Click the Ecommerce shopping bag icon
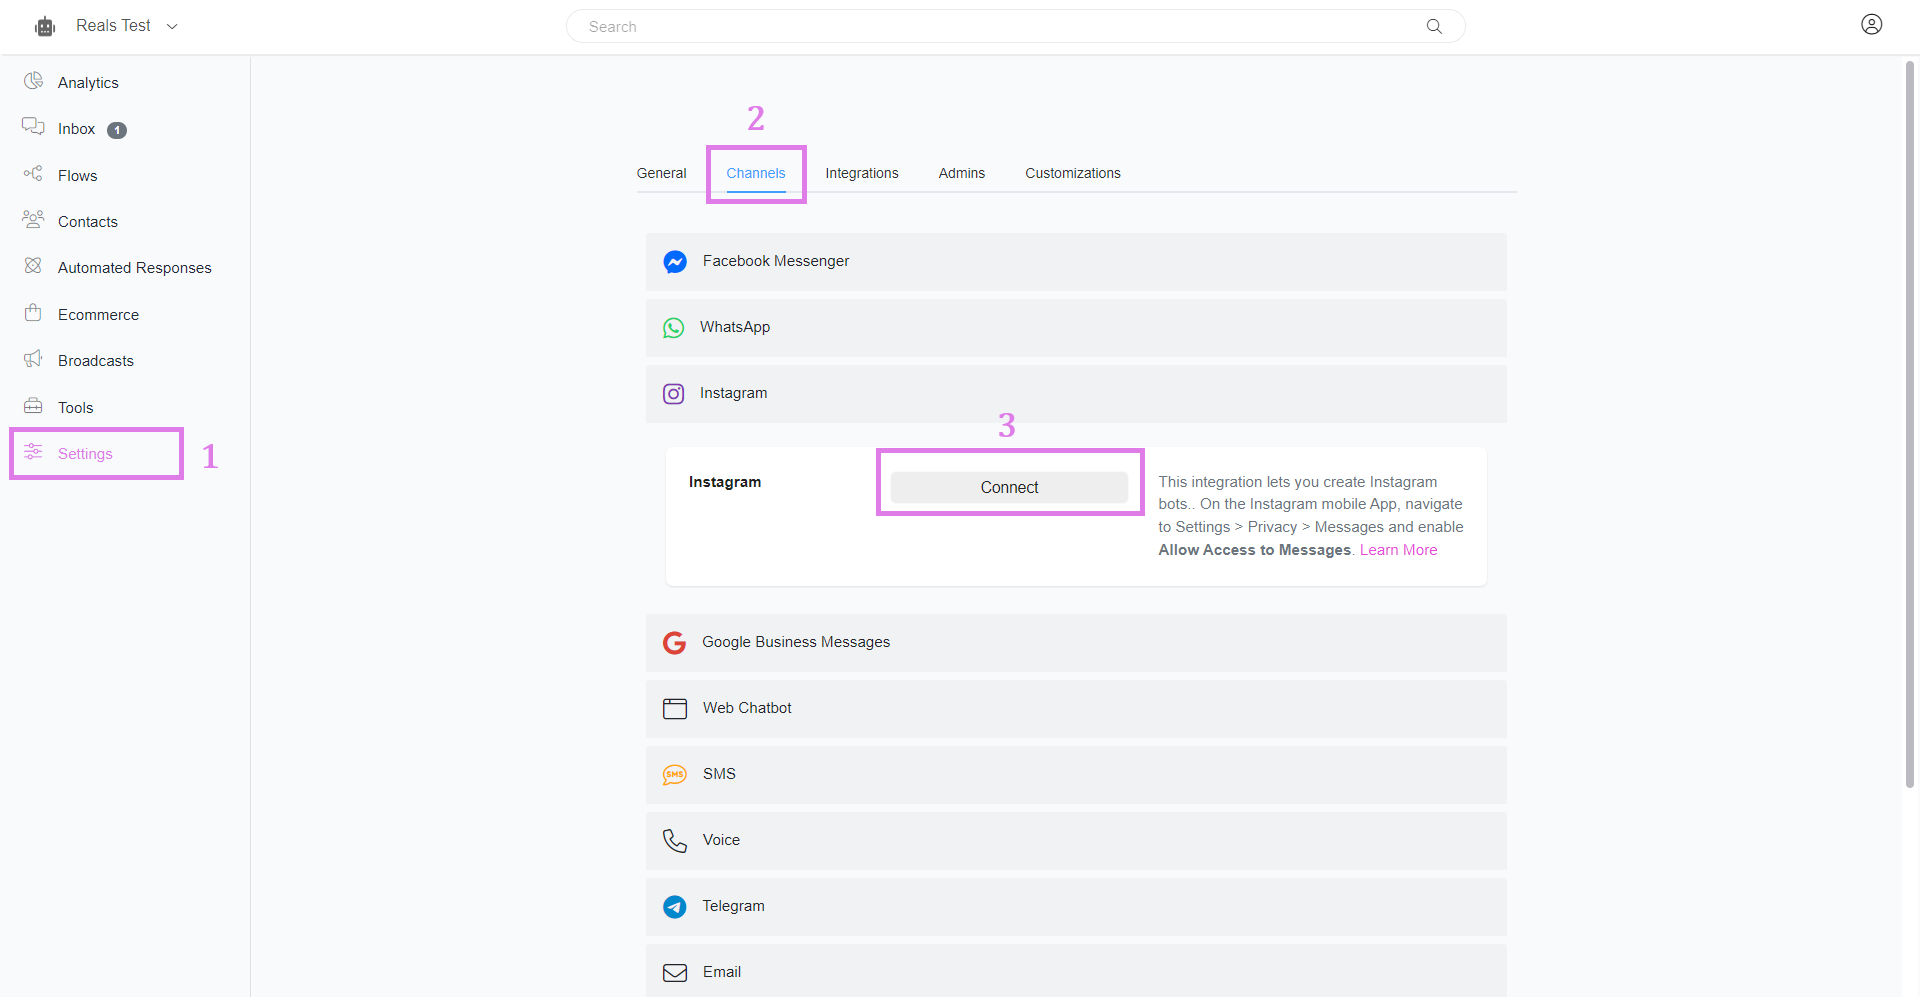The height and width of the screenshot is (997, 1920). tap(33, 312)
